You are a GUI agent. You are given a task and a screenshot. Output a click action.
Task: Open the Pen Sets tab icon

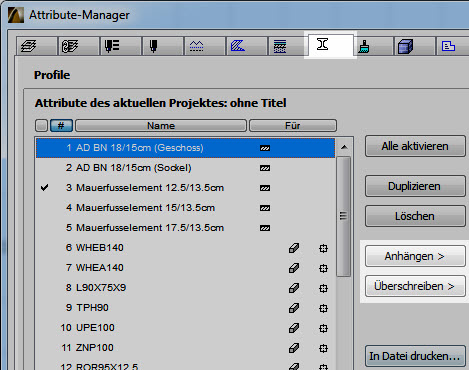point(112,46)
